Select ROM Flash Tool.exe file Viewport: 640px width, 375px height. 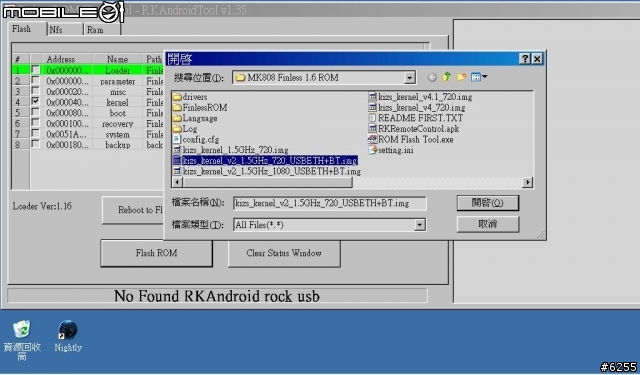[x=411, y=139]
